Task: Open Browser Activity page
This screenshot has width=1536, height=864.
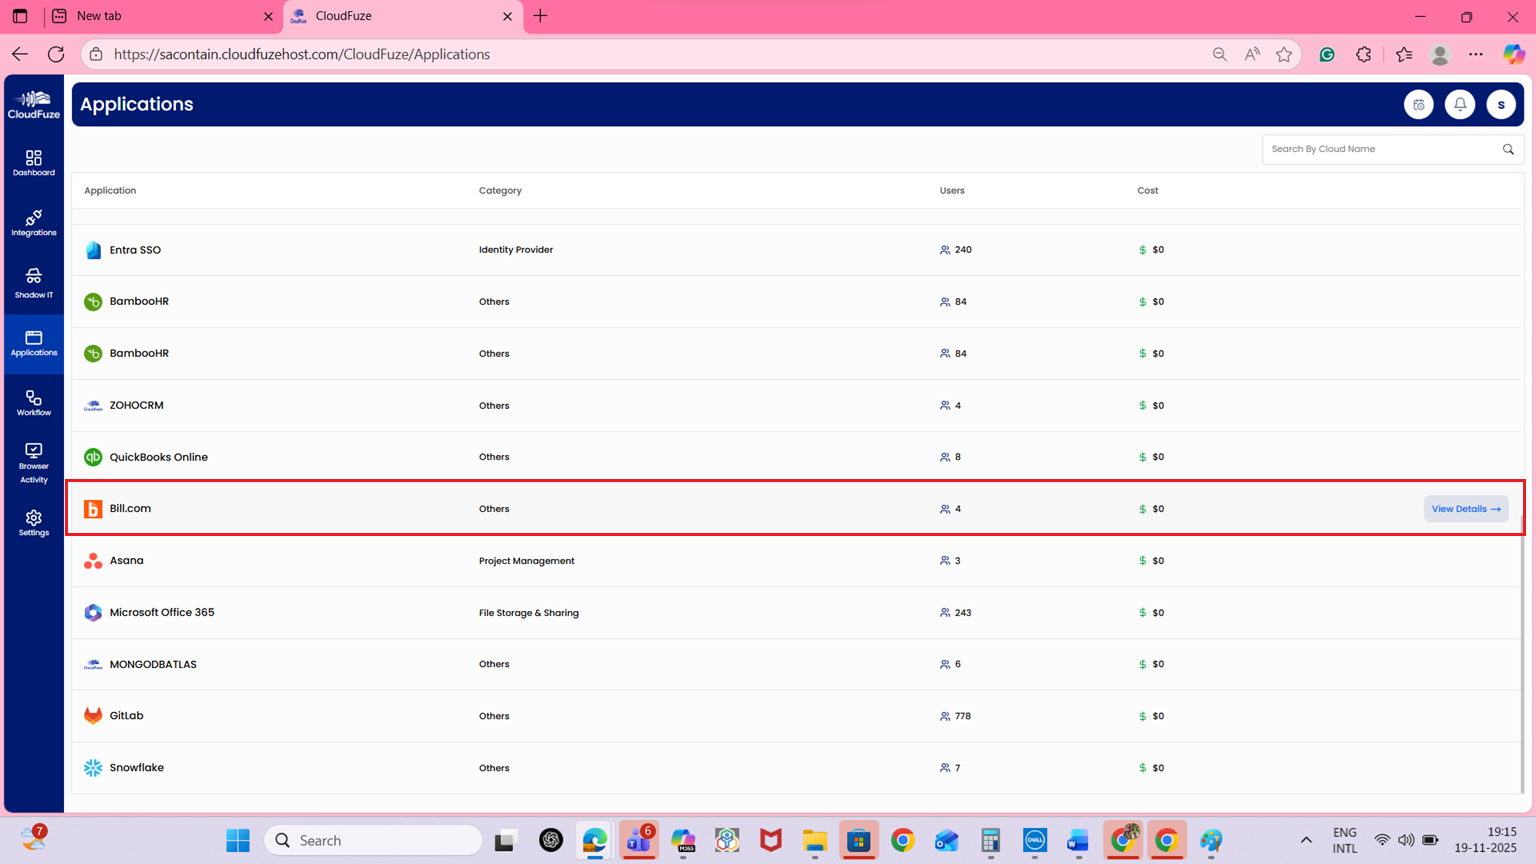Action: click(34, 463)
